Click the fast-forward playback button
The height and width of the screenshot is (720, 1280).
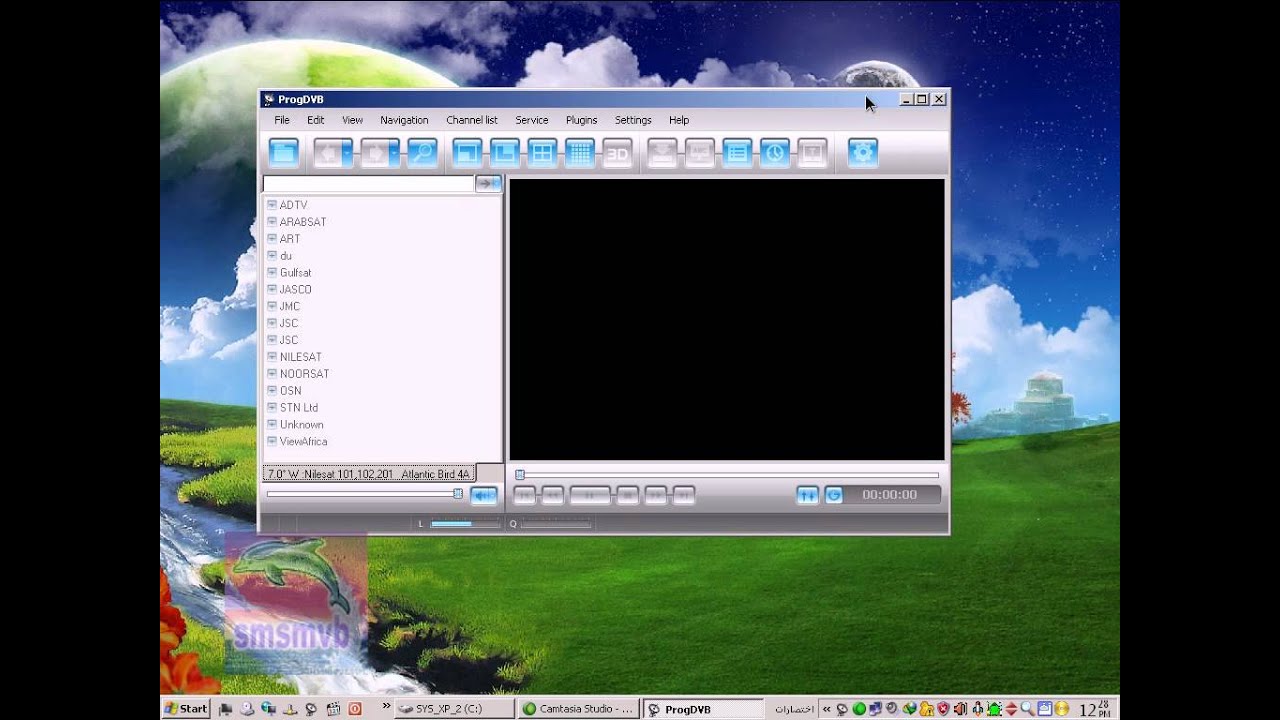click(x=656, y=495)
